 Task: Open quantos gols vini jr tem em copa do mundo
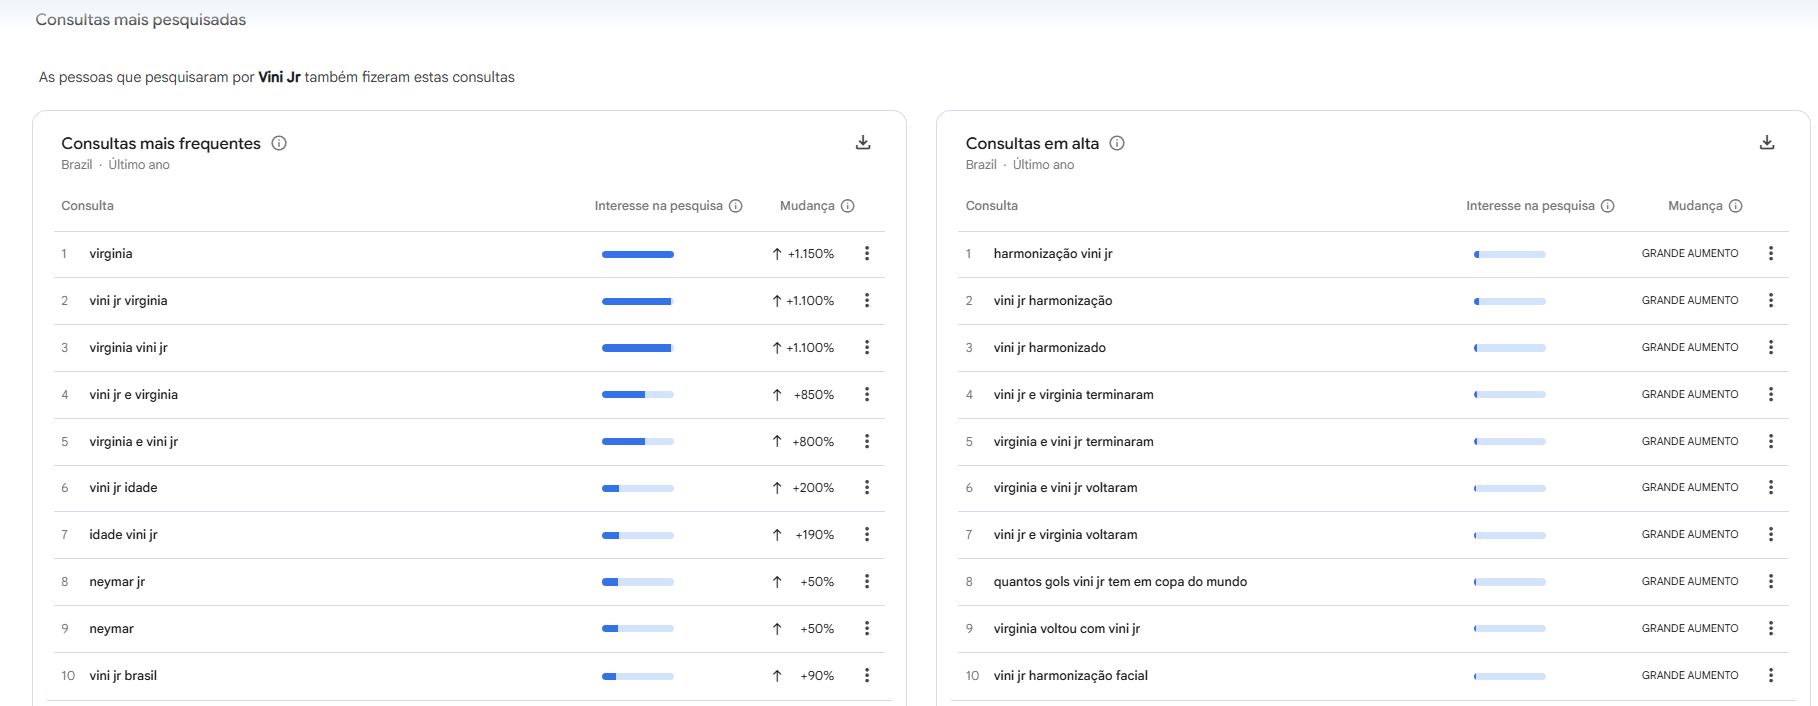coord(1120,582)
